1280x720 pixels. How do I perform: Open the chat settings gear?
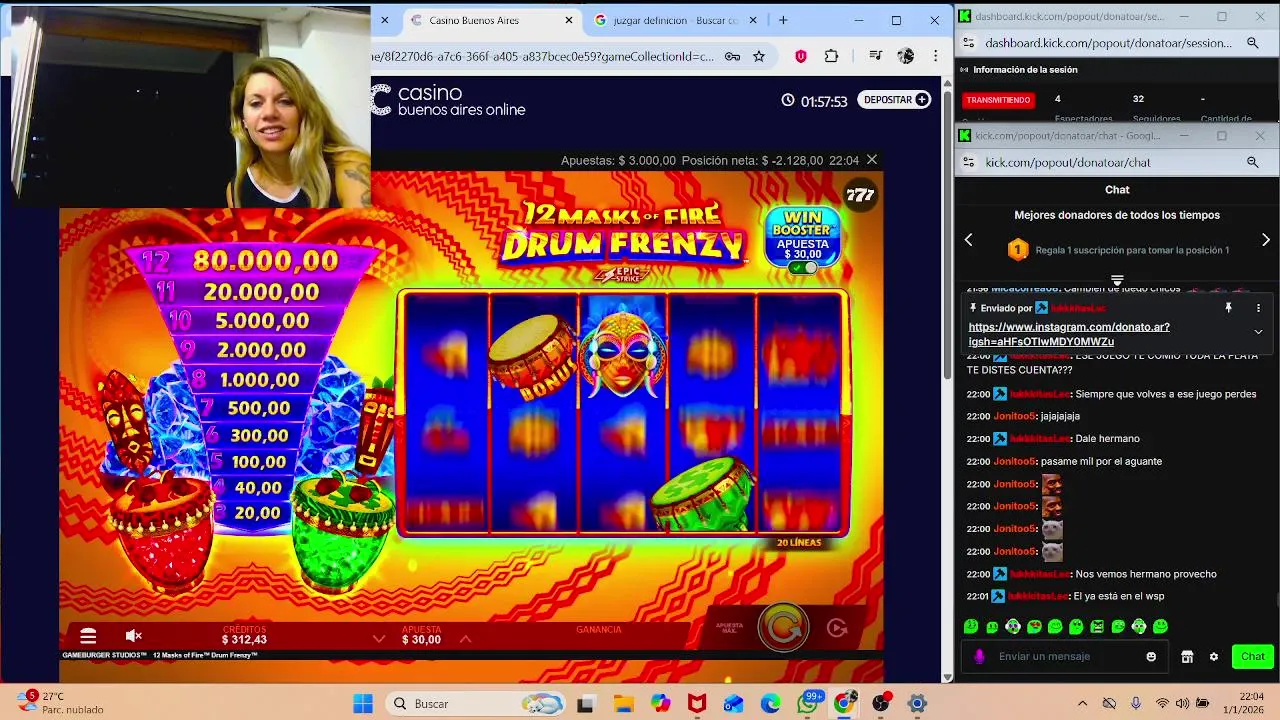coord(1214,656)
